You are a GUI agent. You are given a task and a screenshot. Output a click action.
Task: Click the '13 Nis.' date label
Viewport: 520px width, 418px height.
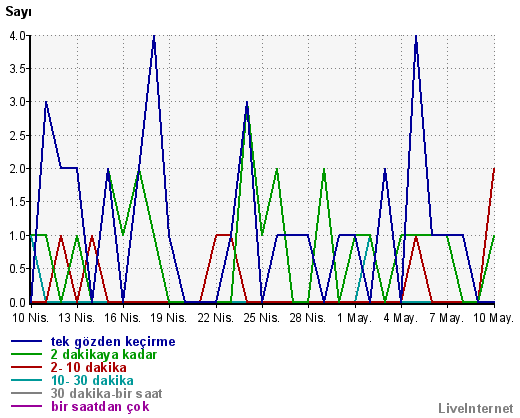point(77,318)
